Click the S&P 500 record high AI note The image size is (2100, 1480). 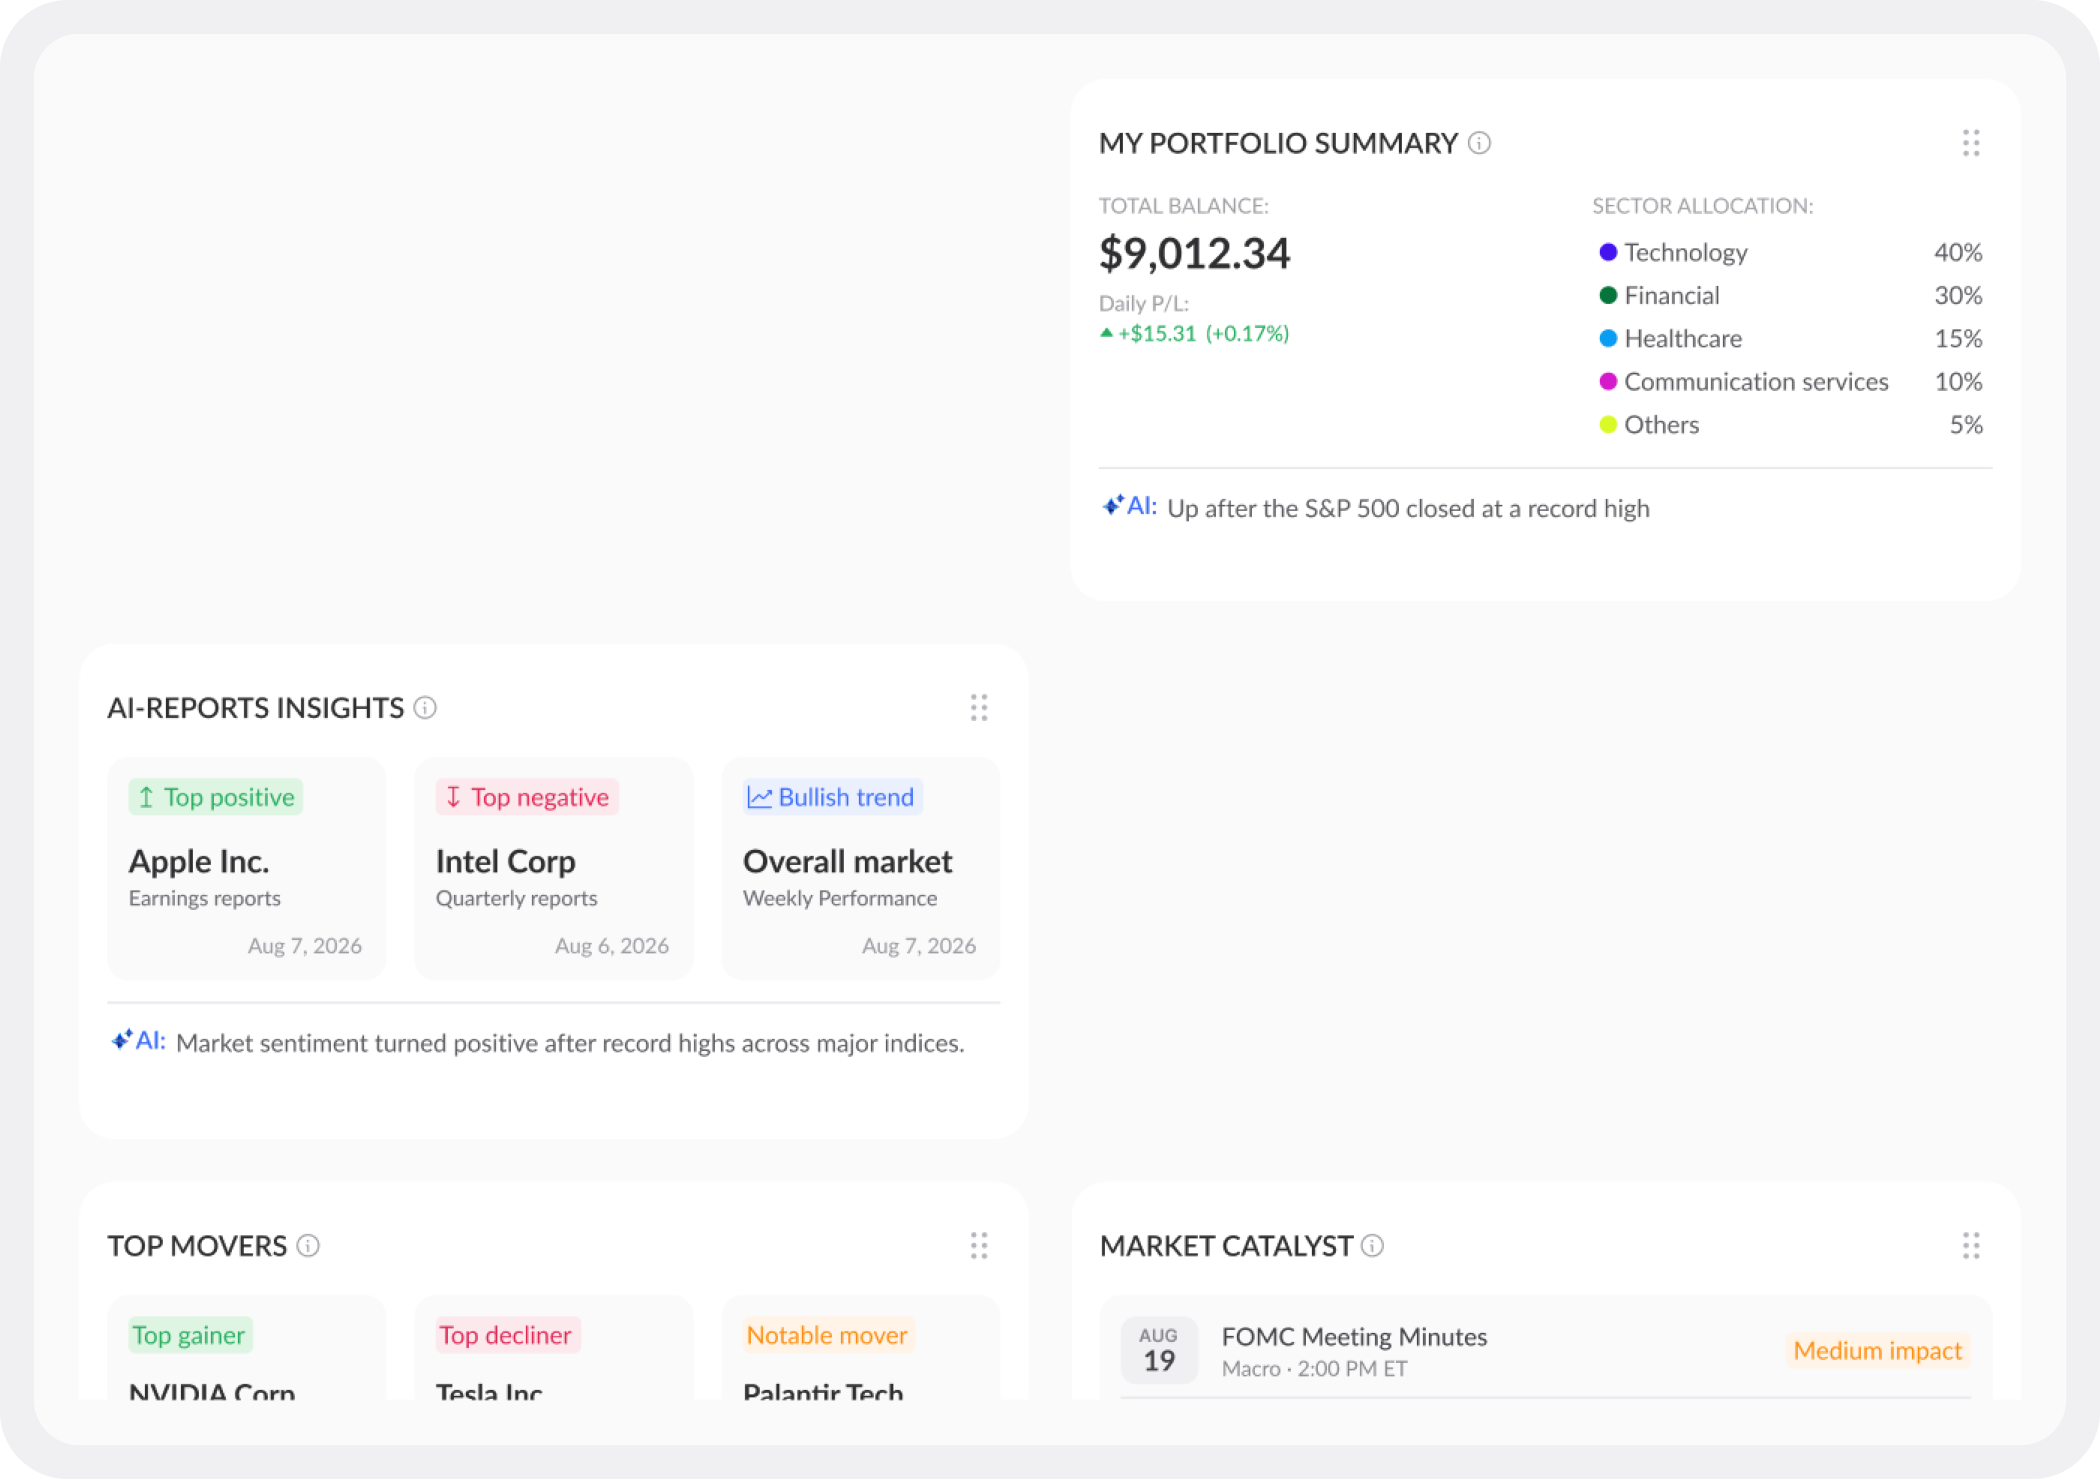[1408, 508]
